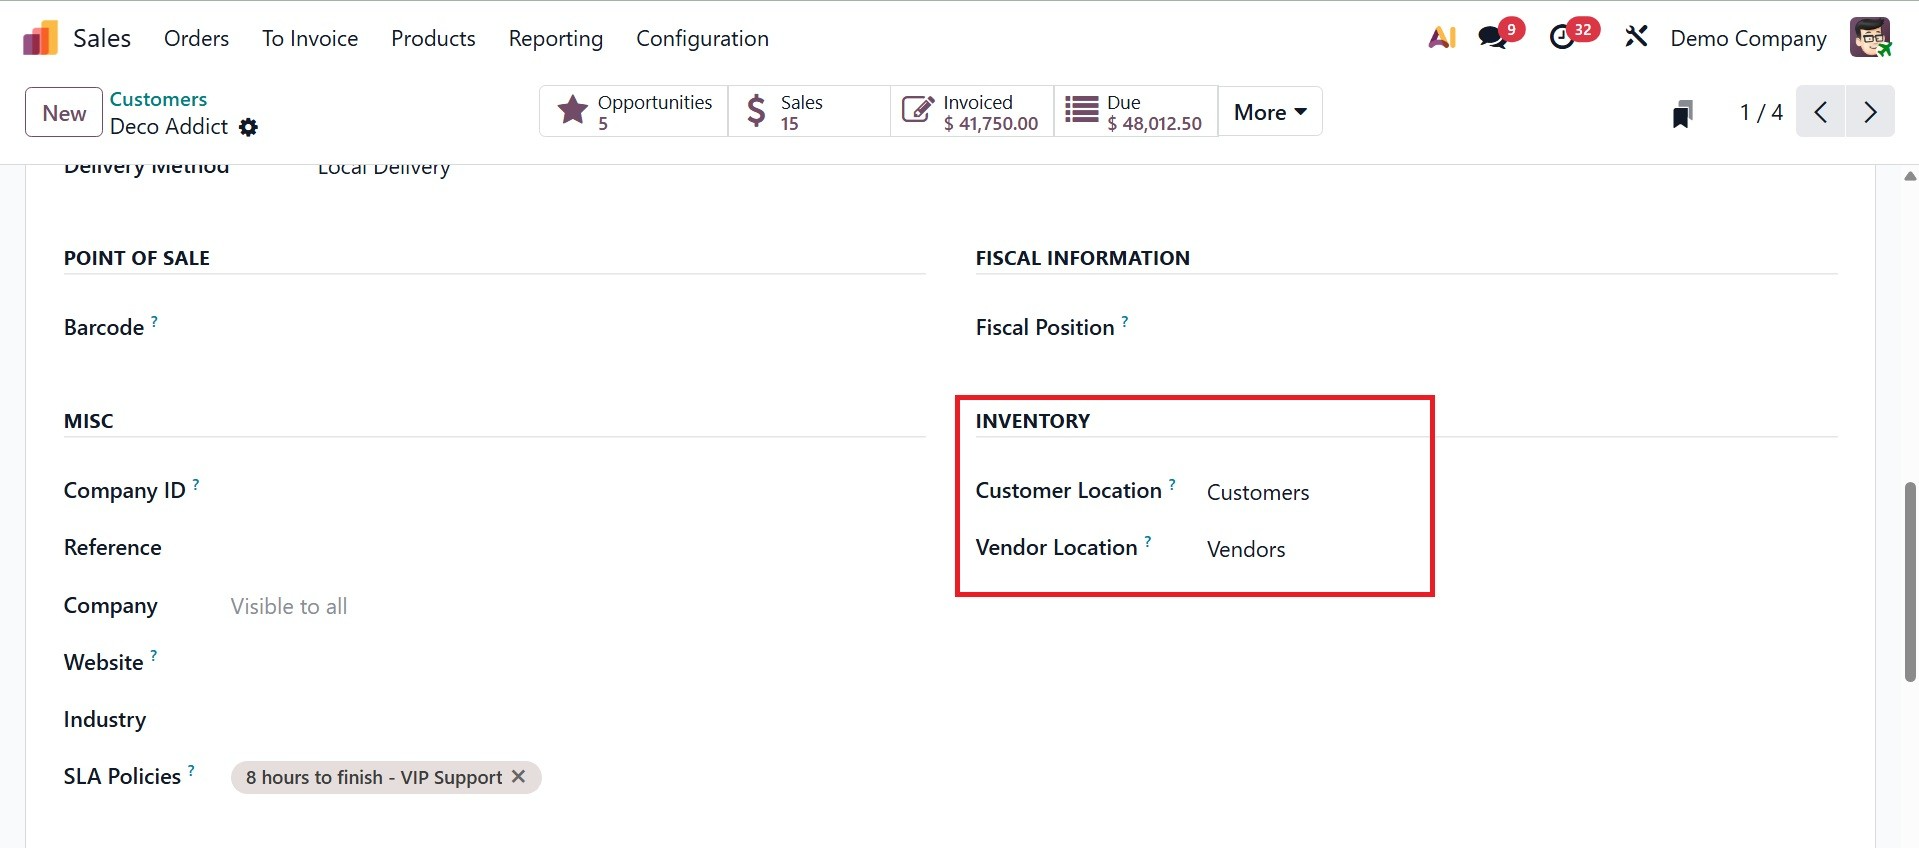1919x848 pixels.
Task: Remove the VIP Support SLA tag
Action: (x=518, y=777)
